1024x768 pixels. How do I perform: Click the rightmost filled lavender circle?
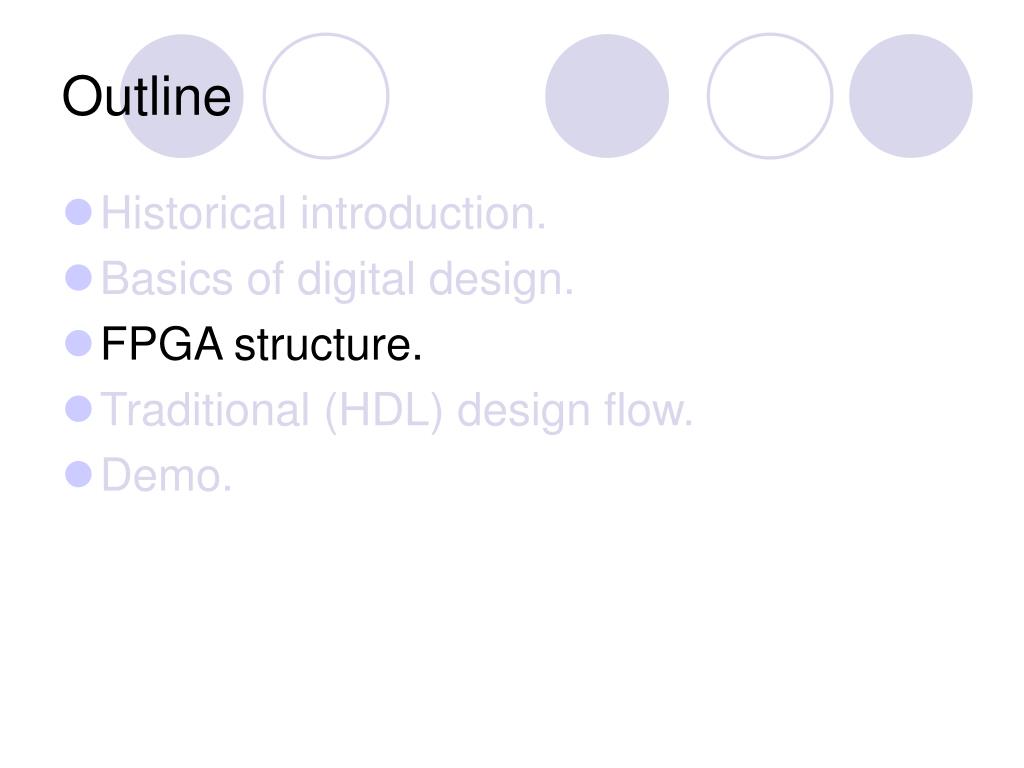(x=910, y=96)
